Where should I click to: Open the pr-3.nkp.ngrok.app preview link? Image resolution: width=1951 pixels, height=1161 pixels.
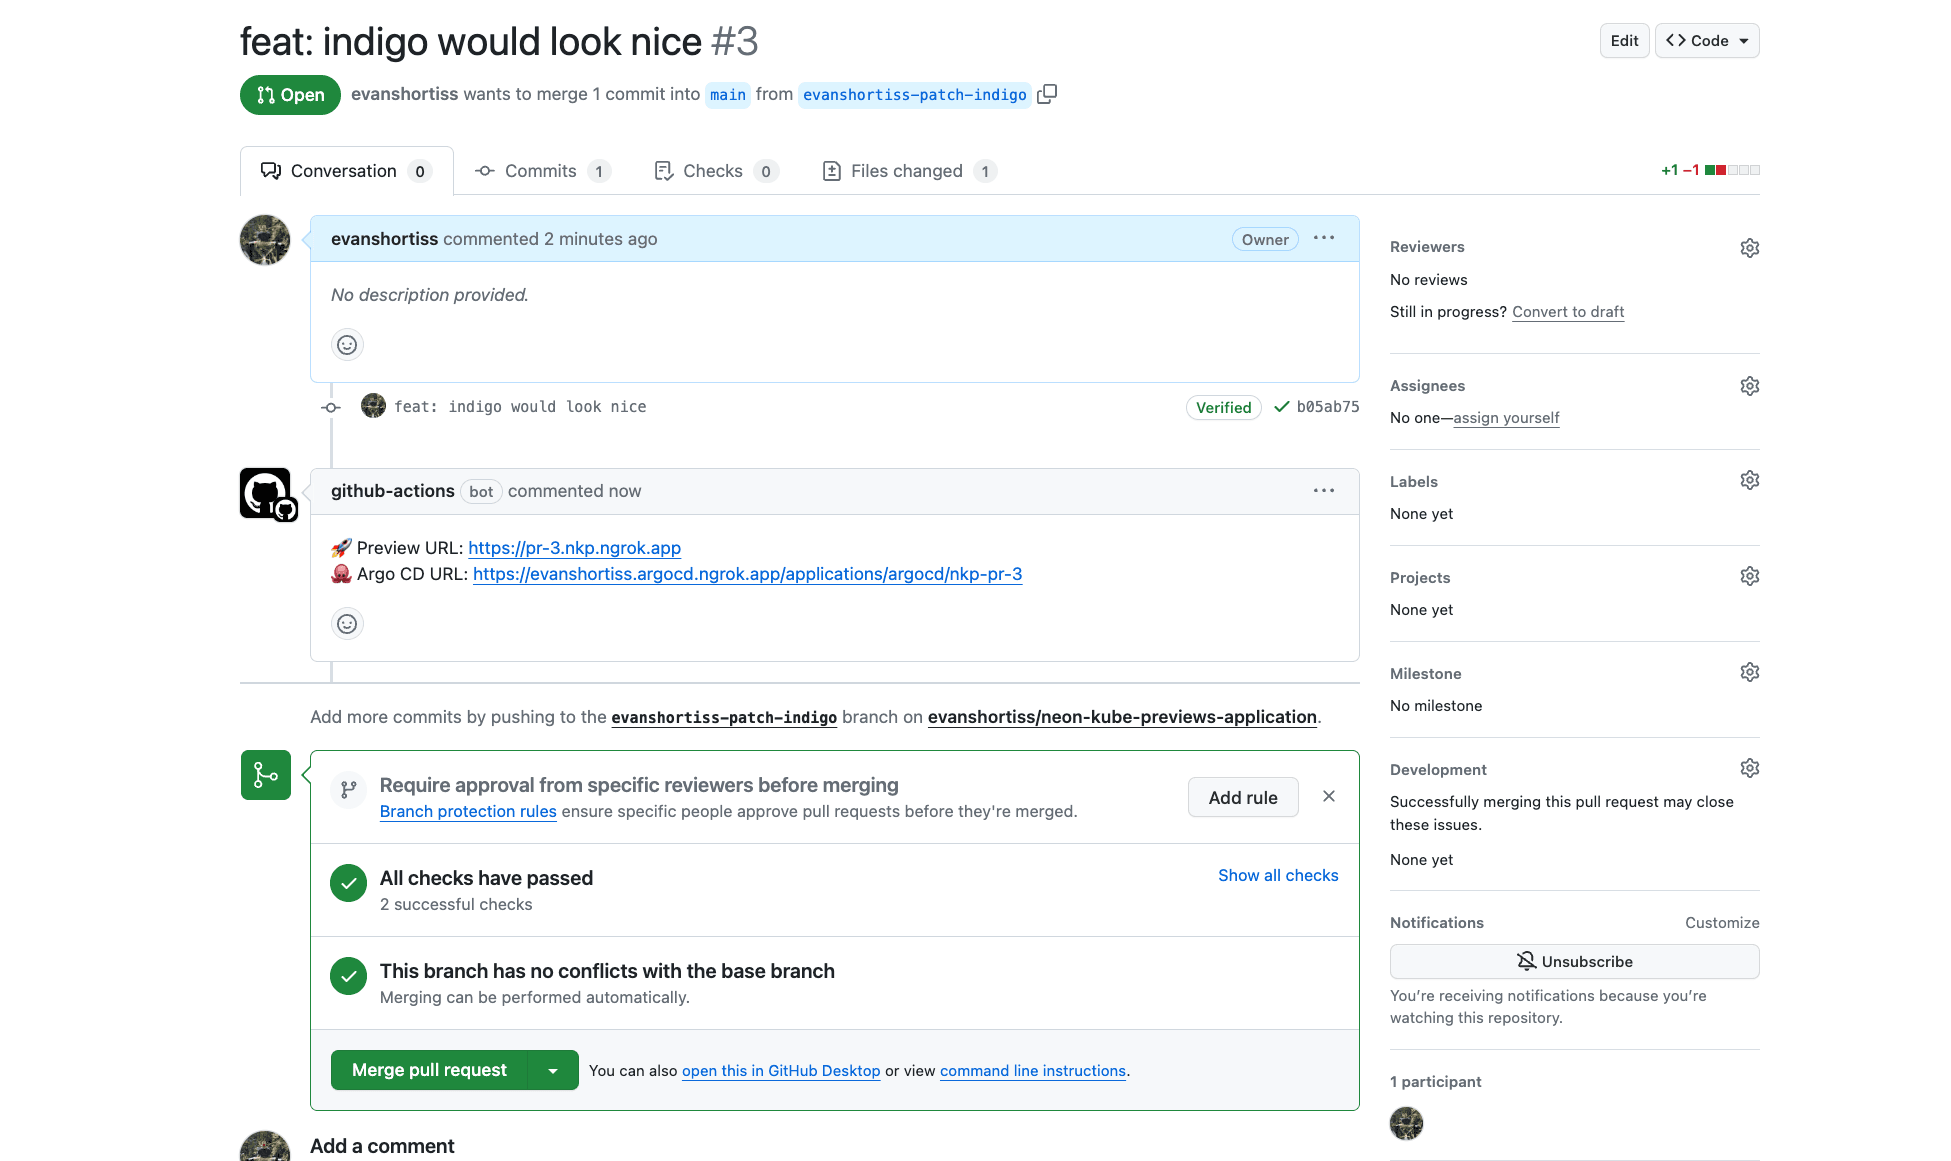tap(574, 548)
